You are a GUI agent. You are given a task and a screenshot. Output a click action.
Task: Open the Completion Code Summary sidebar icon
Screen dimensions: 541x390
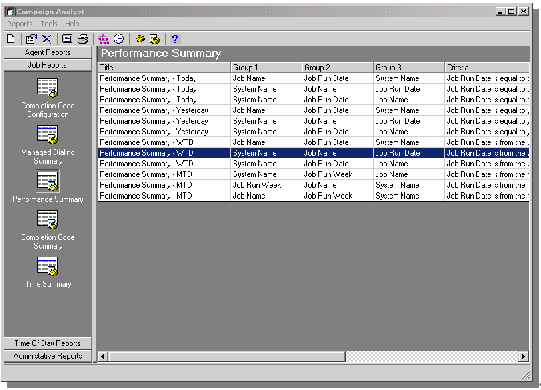tap(48, 220)
